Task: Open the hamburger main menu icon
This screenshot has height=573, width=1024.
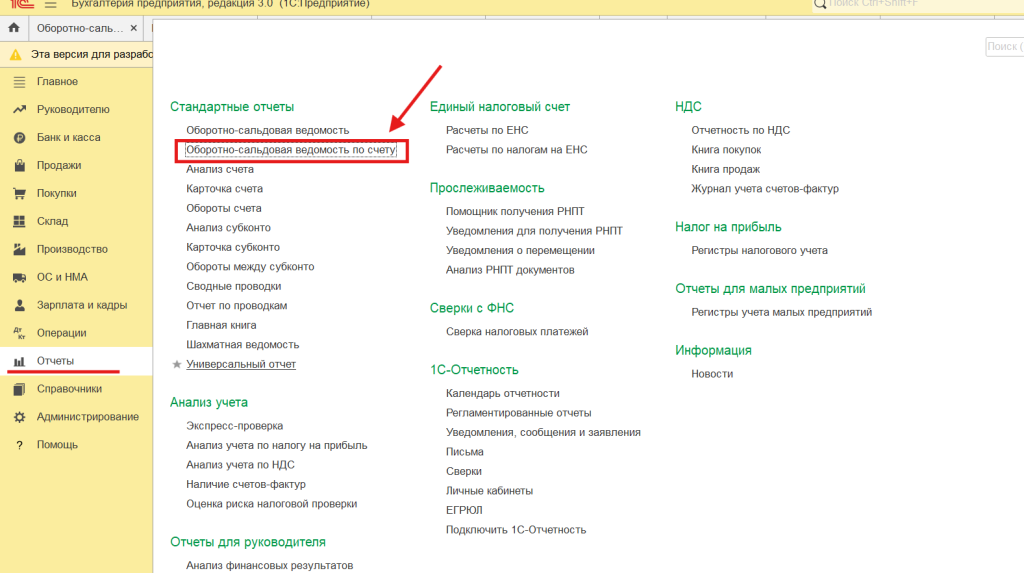Action: point(50,4)
